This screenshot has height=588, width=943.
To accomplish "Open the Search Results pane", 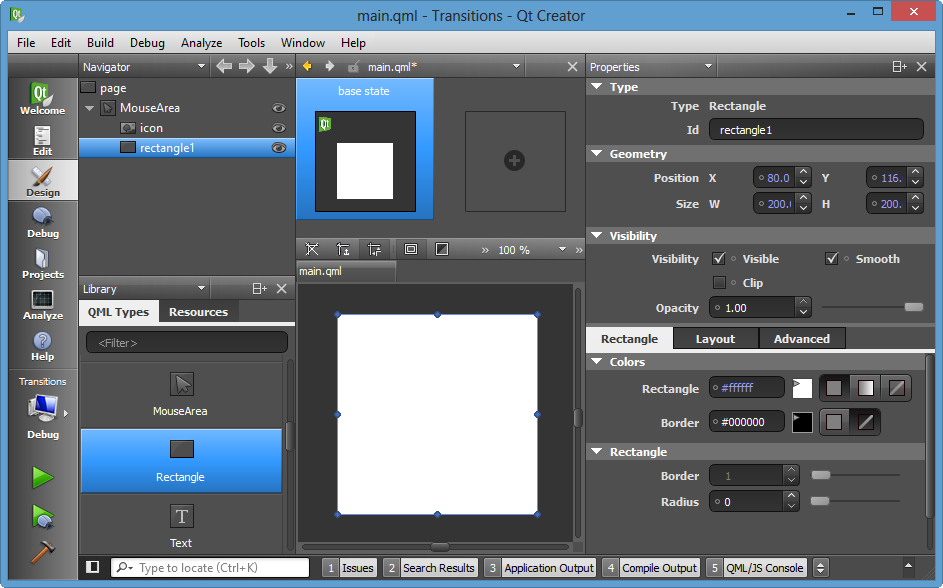I will click(x=431, y=568).
